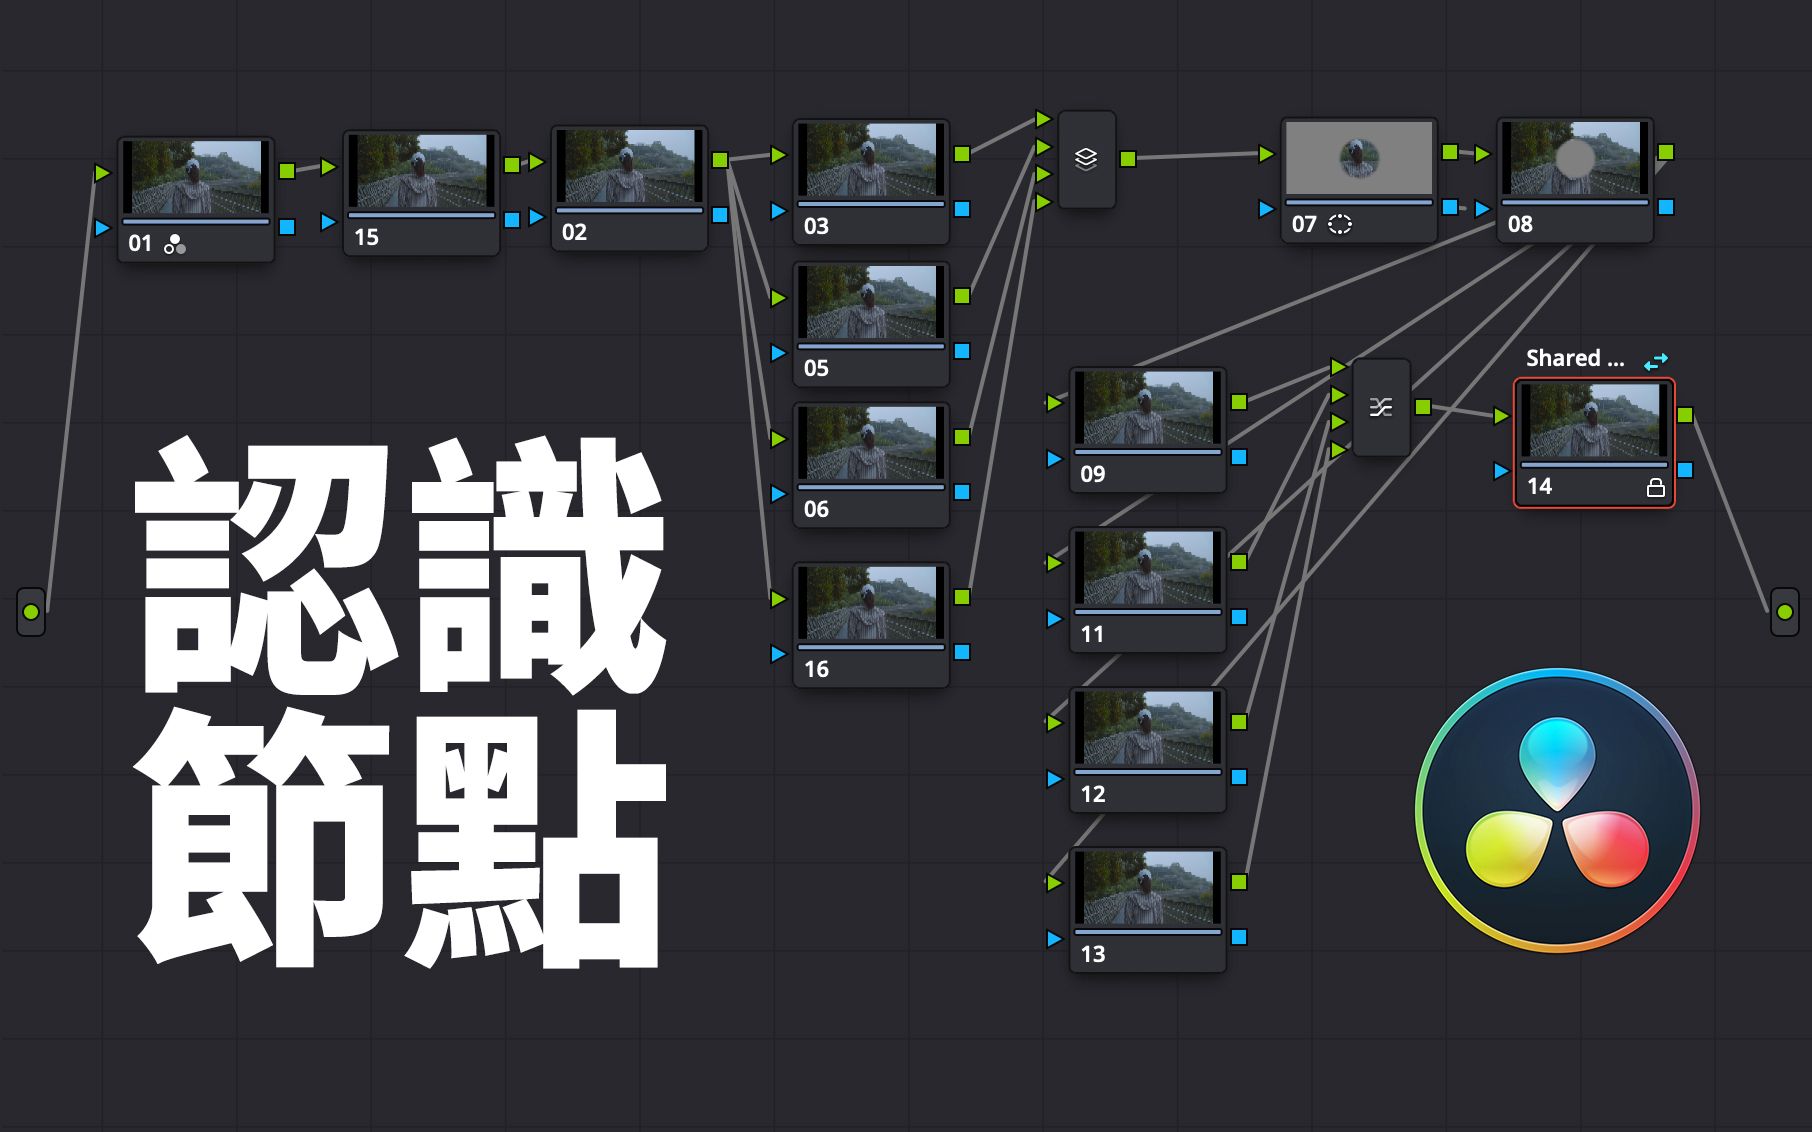Click the '15' node number label
This screenshot has width=1812, height=1132.
367,238
